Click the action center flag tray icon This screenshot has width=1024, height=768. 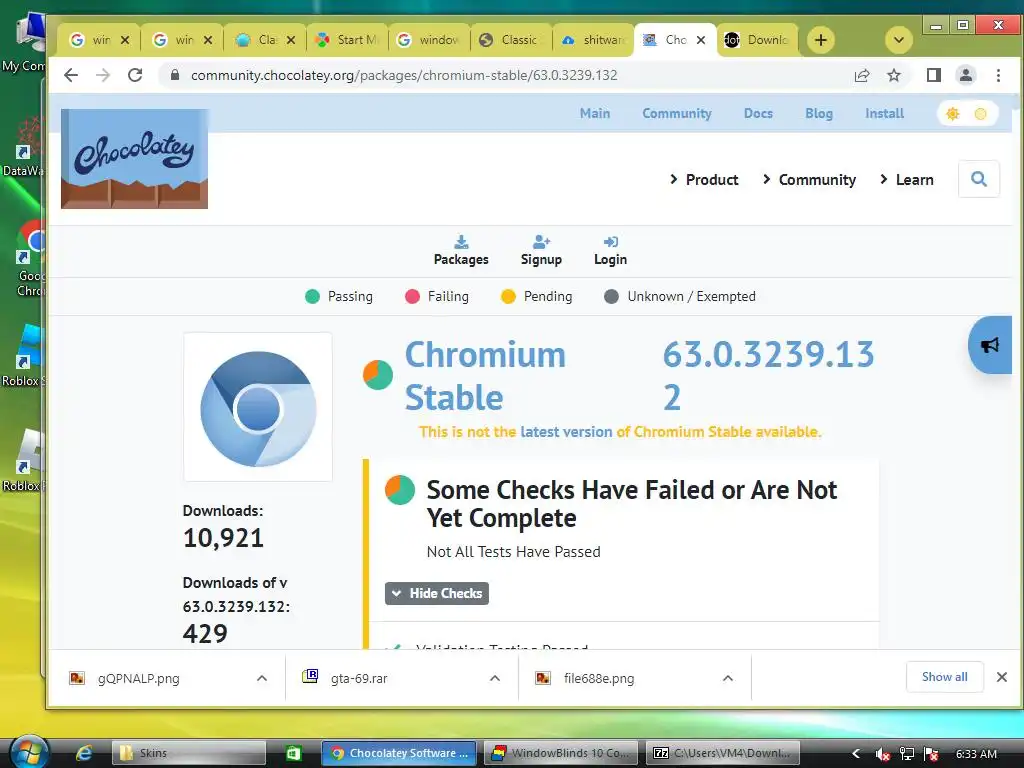[x=931, y=754]
